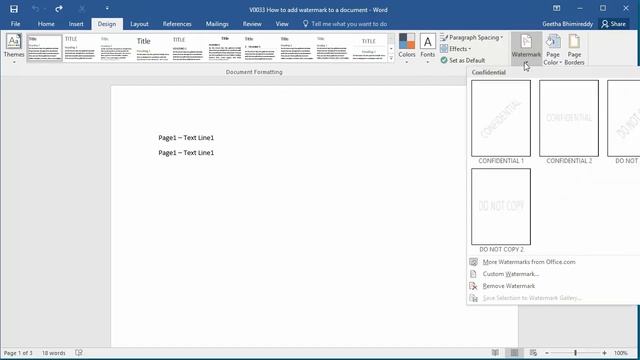This screenshot has width=640, height=360.
Task: Move the gallery up one row
Action: point(391,39)
